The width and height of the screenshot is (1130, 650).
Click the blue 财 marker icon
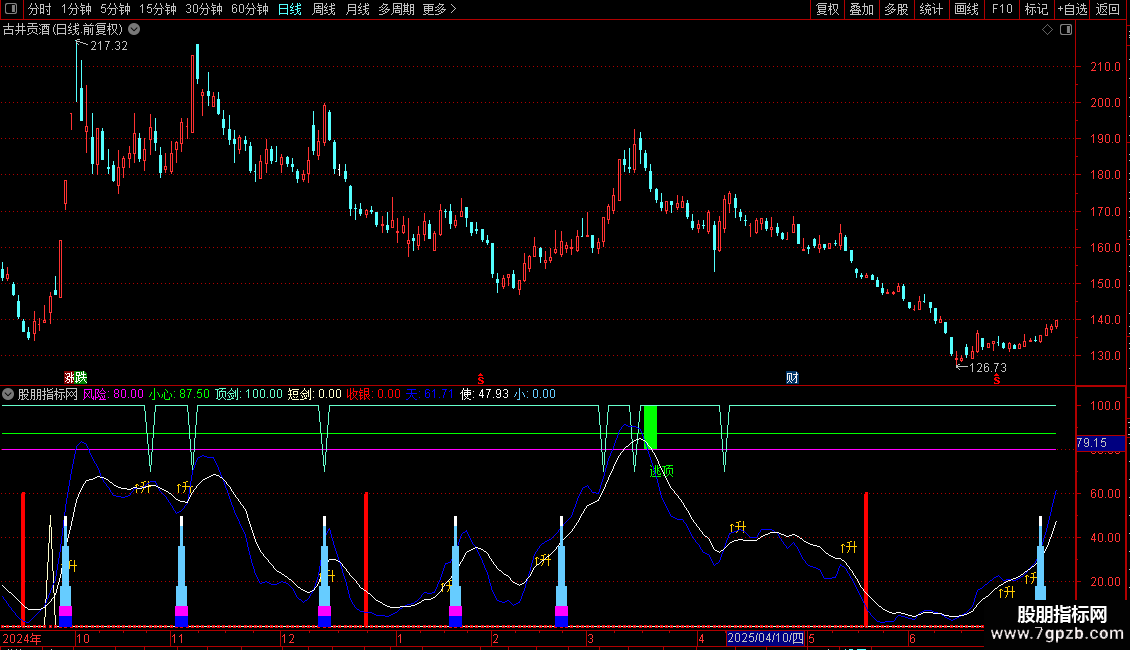click(x=792, y=377)
